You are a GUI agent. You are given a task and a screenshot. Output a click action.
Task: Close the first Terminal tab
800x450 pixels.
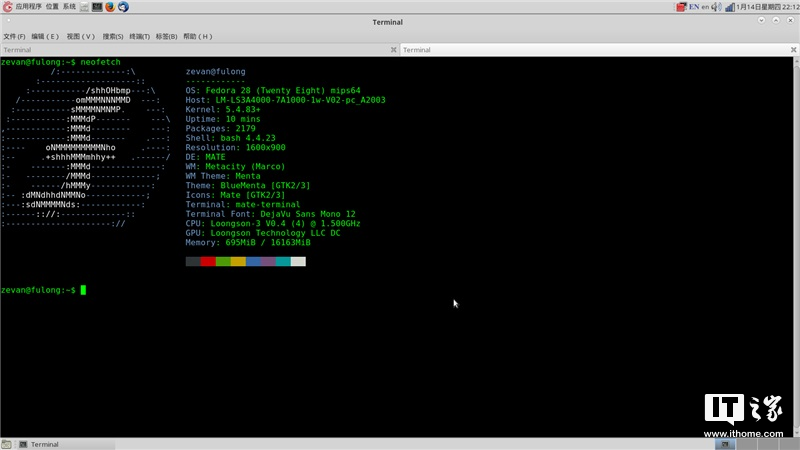click(x=393, y=49)
